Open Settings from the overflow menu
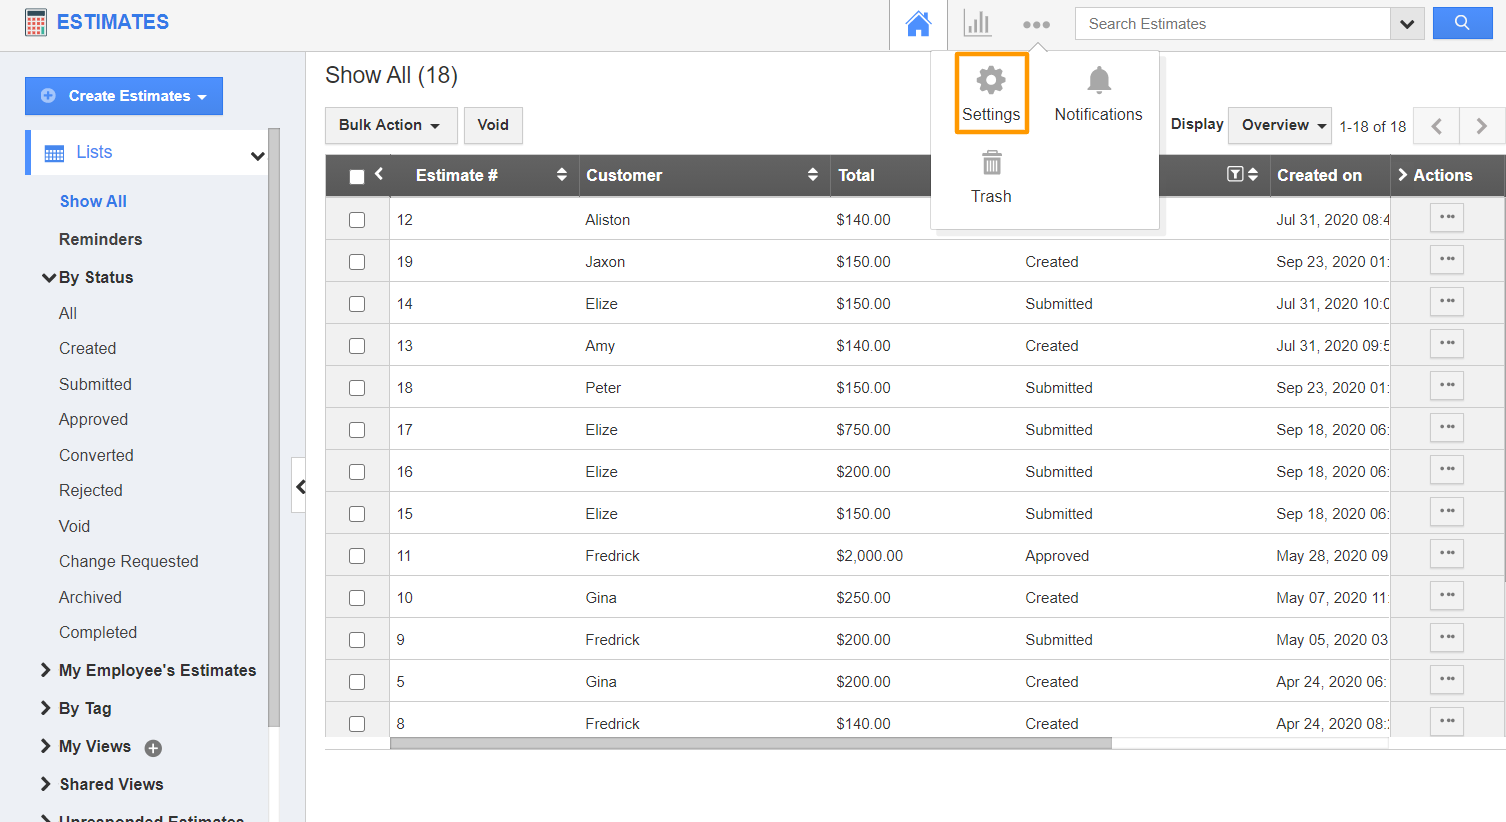The height and width of the screenshot is (822, 1506). (x=990, y=93)
